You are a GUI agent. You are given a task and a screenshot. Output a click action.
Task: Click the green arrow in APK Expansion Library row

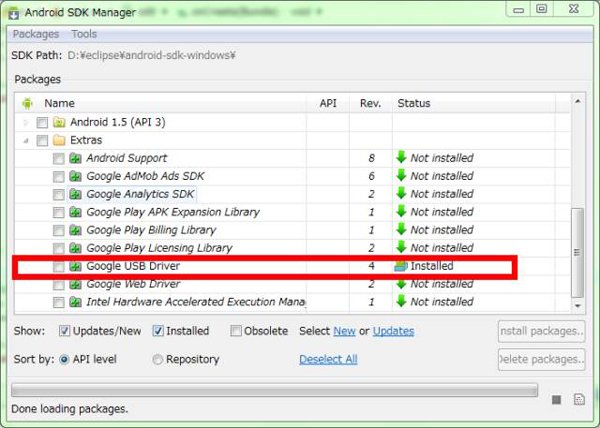[401, 211]
